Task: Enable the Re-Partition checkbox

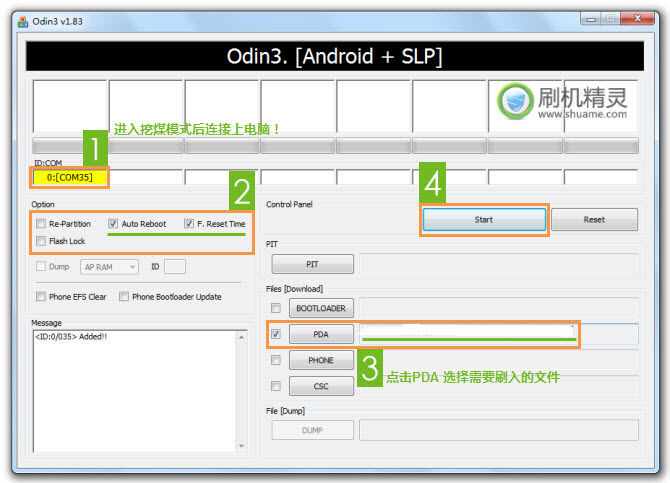Action: click(x=41, y=224)
